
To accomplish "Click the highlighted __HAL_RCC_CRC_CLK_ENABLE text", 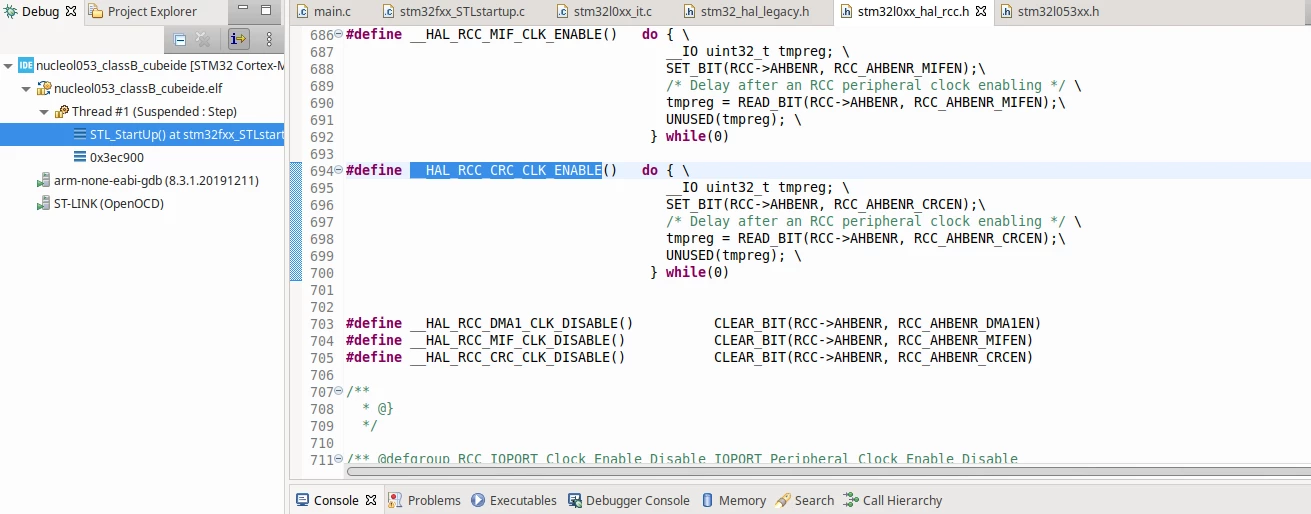I will (x=506, y=171).
